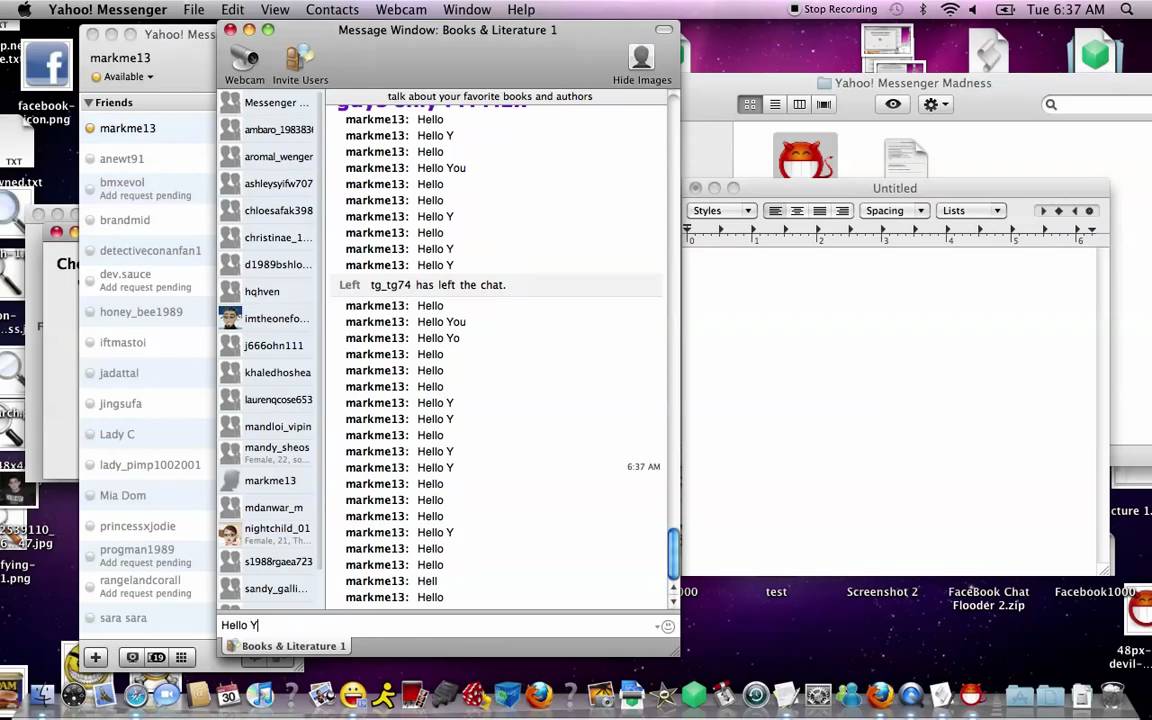Open the Spacing dropdown in Untitled
Viewport: 1152px width, 720px height.
pos(894,211)
